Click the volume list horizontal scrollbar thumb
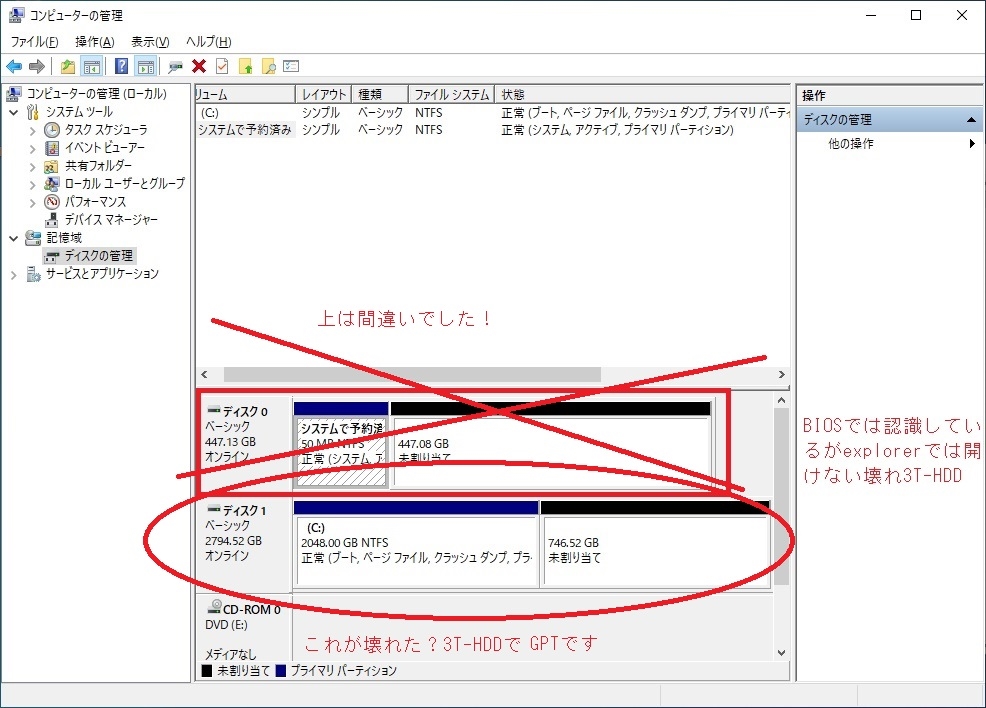986x708 pixels. (x=412, y=375)
